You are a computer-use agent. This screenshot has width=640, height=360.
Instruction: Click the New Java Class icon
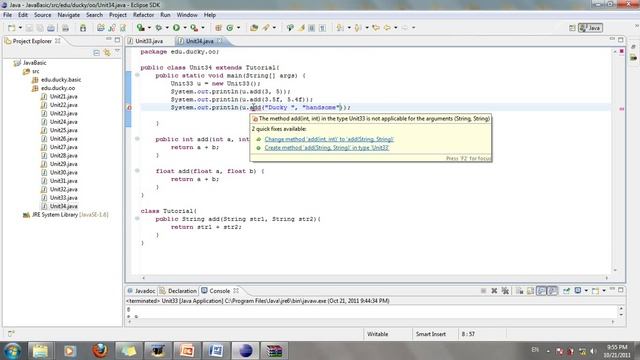[230, 28]
